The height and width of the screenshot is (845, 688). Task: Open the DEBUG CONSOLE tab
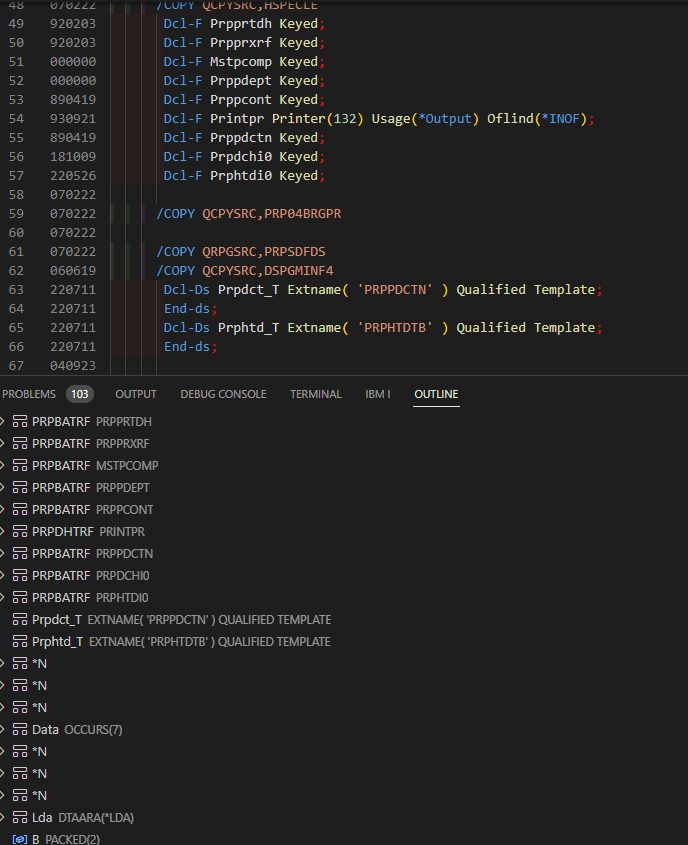pyautogui.click(x=222, y=394)
